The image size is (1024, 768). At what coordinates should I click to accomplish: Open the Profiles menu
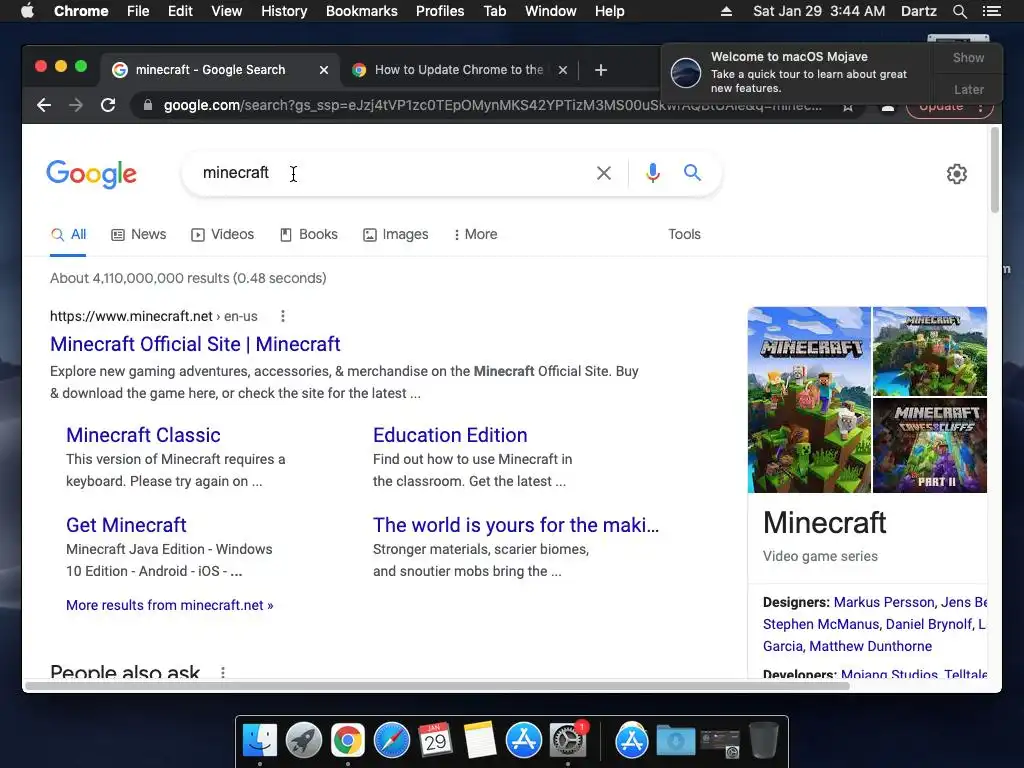click(x=440, y=11)
